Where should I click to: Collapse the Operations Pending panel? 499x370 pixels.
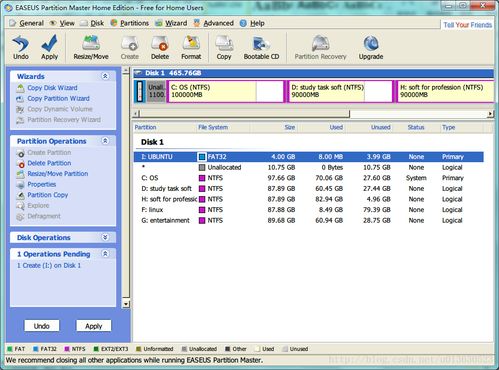(x=105, y=254)
